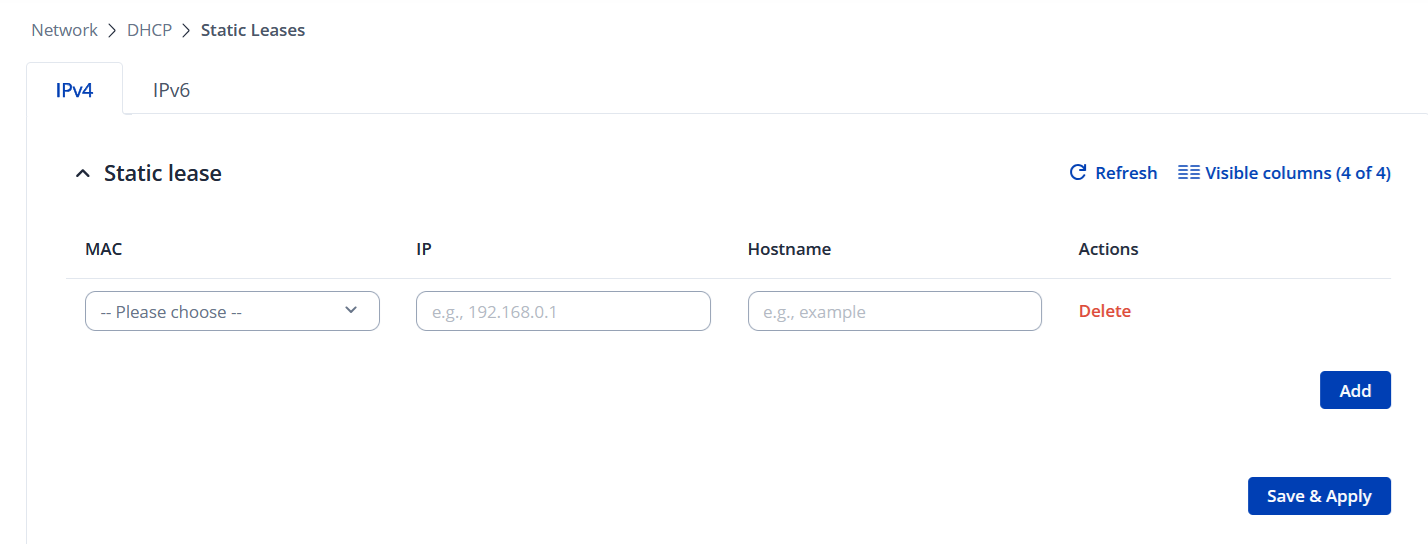Delete the static lease row

pyautogui.click(x=1104, y=311)
